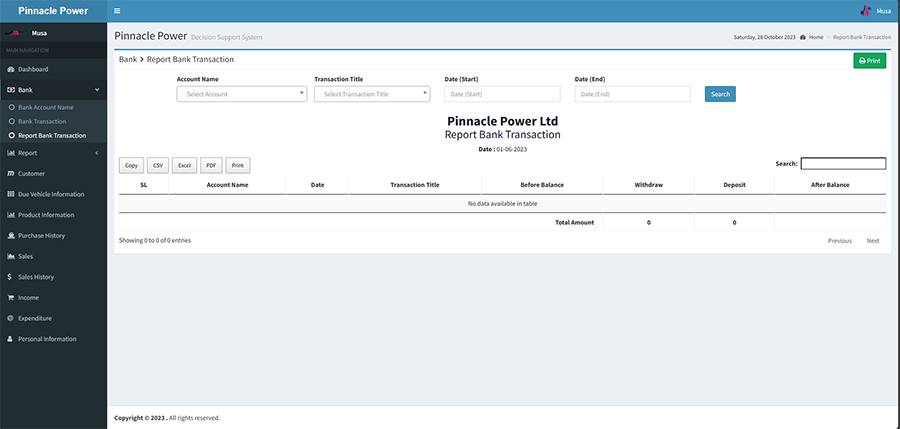
Task: Focus the Date (Start) input field
Action: (502, 94)
